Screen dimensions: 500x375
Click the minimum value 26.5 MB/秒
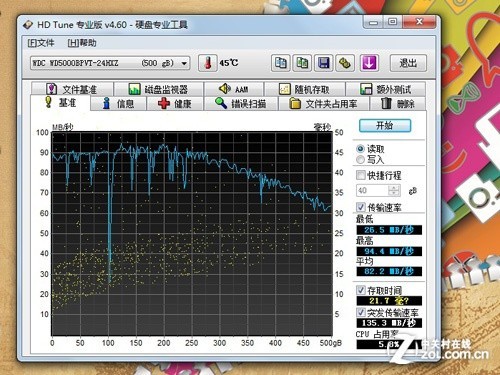[x=389, y=230]
